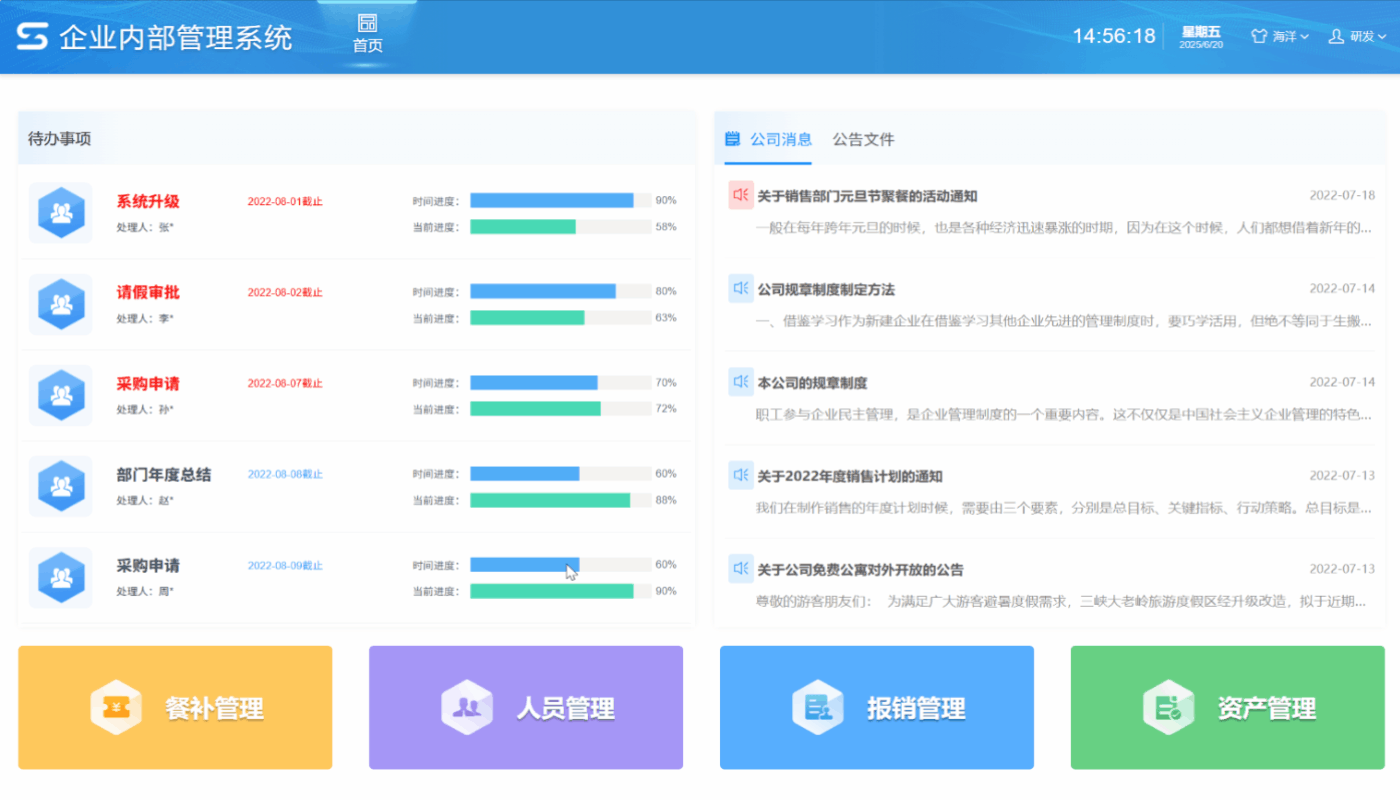Select the 餐补管理 meal subsidy icon
The width and height of the screenshot is (1400, 800).
tap(114, 707)
